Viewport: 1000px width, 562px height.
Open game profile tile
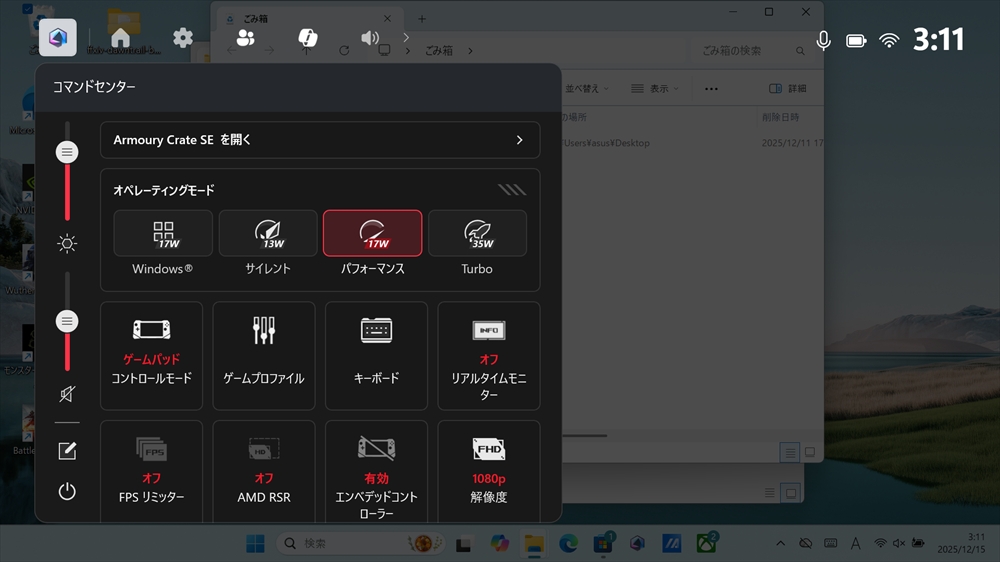pyautogui.click(x=264, y=355)
